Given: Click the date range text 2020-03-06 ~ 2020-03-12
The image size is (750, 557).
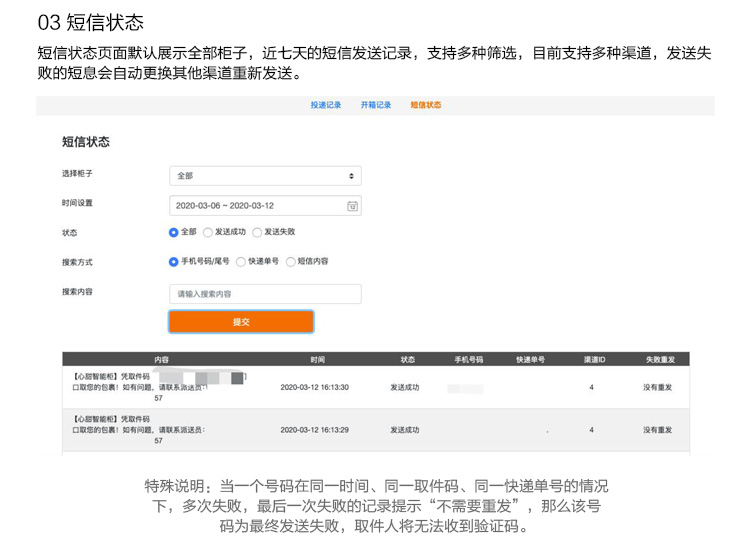Looking at the screenshot, I should click(224, 205).
